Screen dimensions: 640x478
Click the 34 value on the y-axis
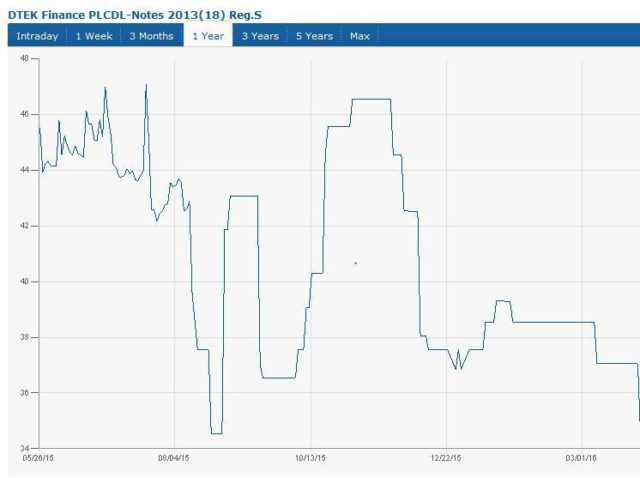point(26,448)
